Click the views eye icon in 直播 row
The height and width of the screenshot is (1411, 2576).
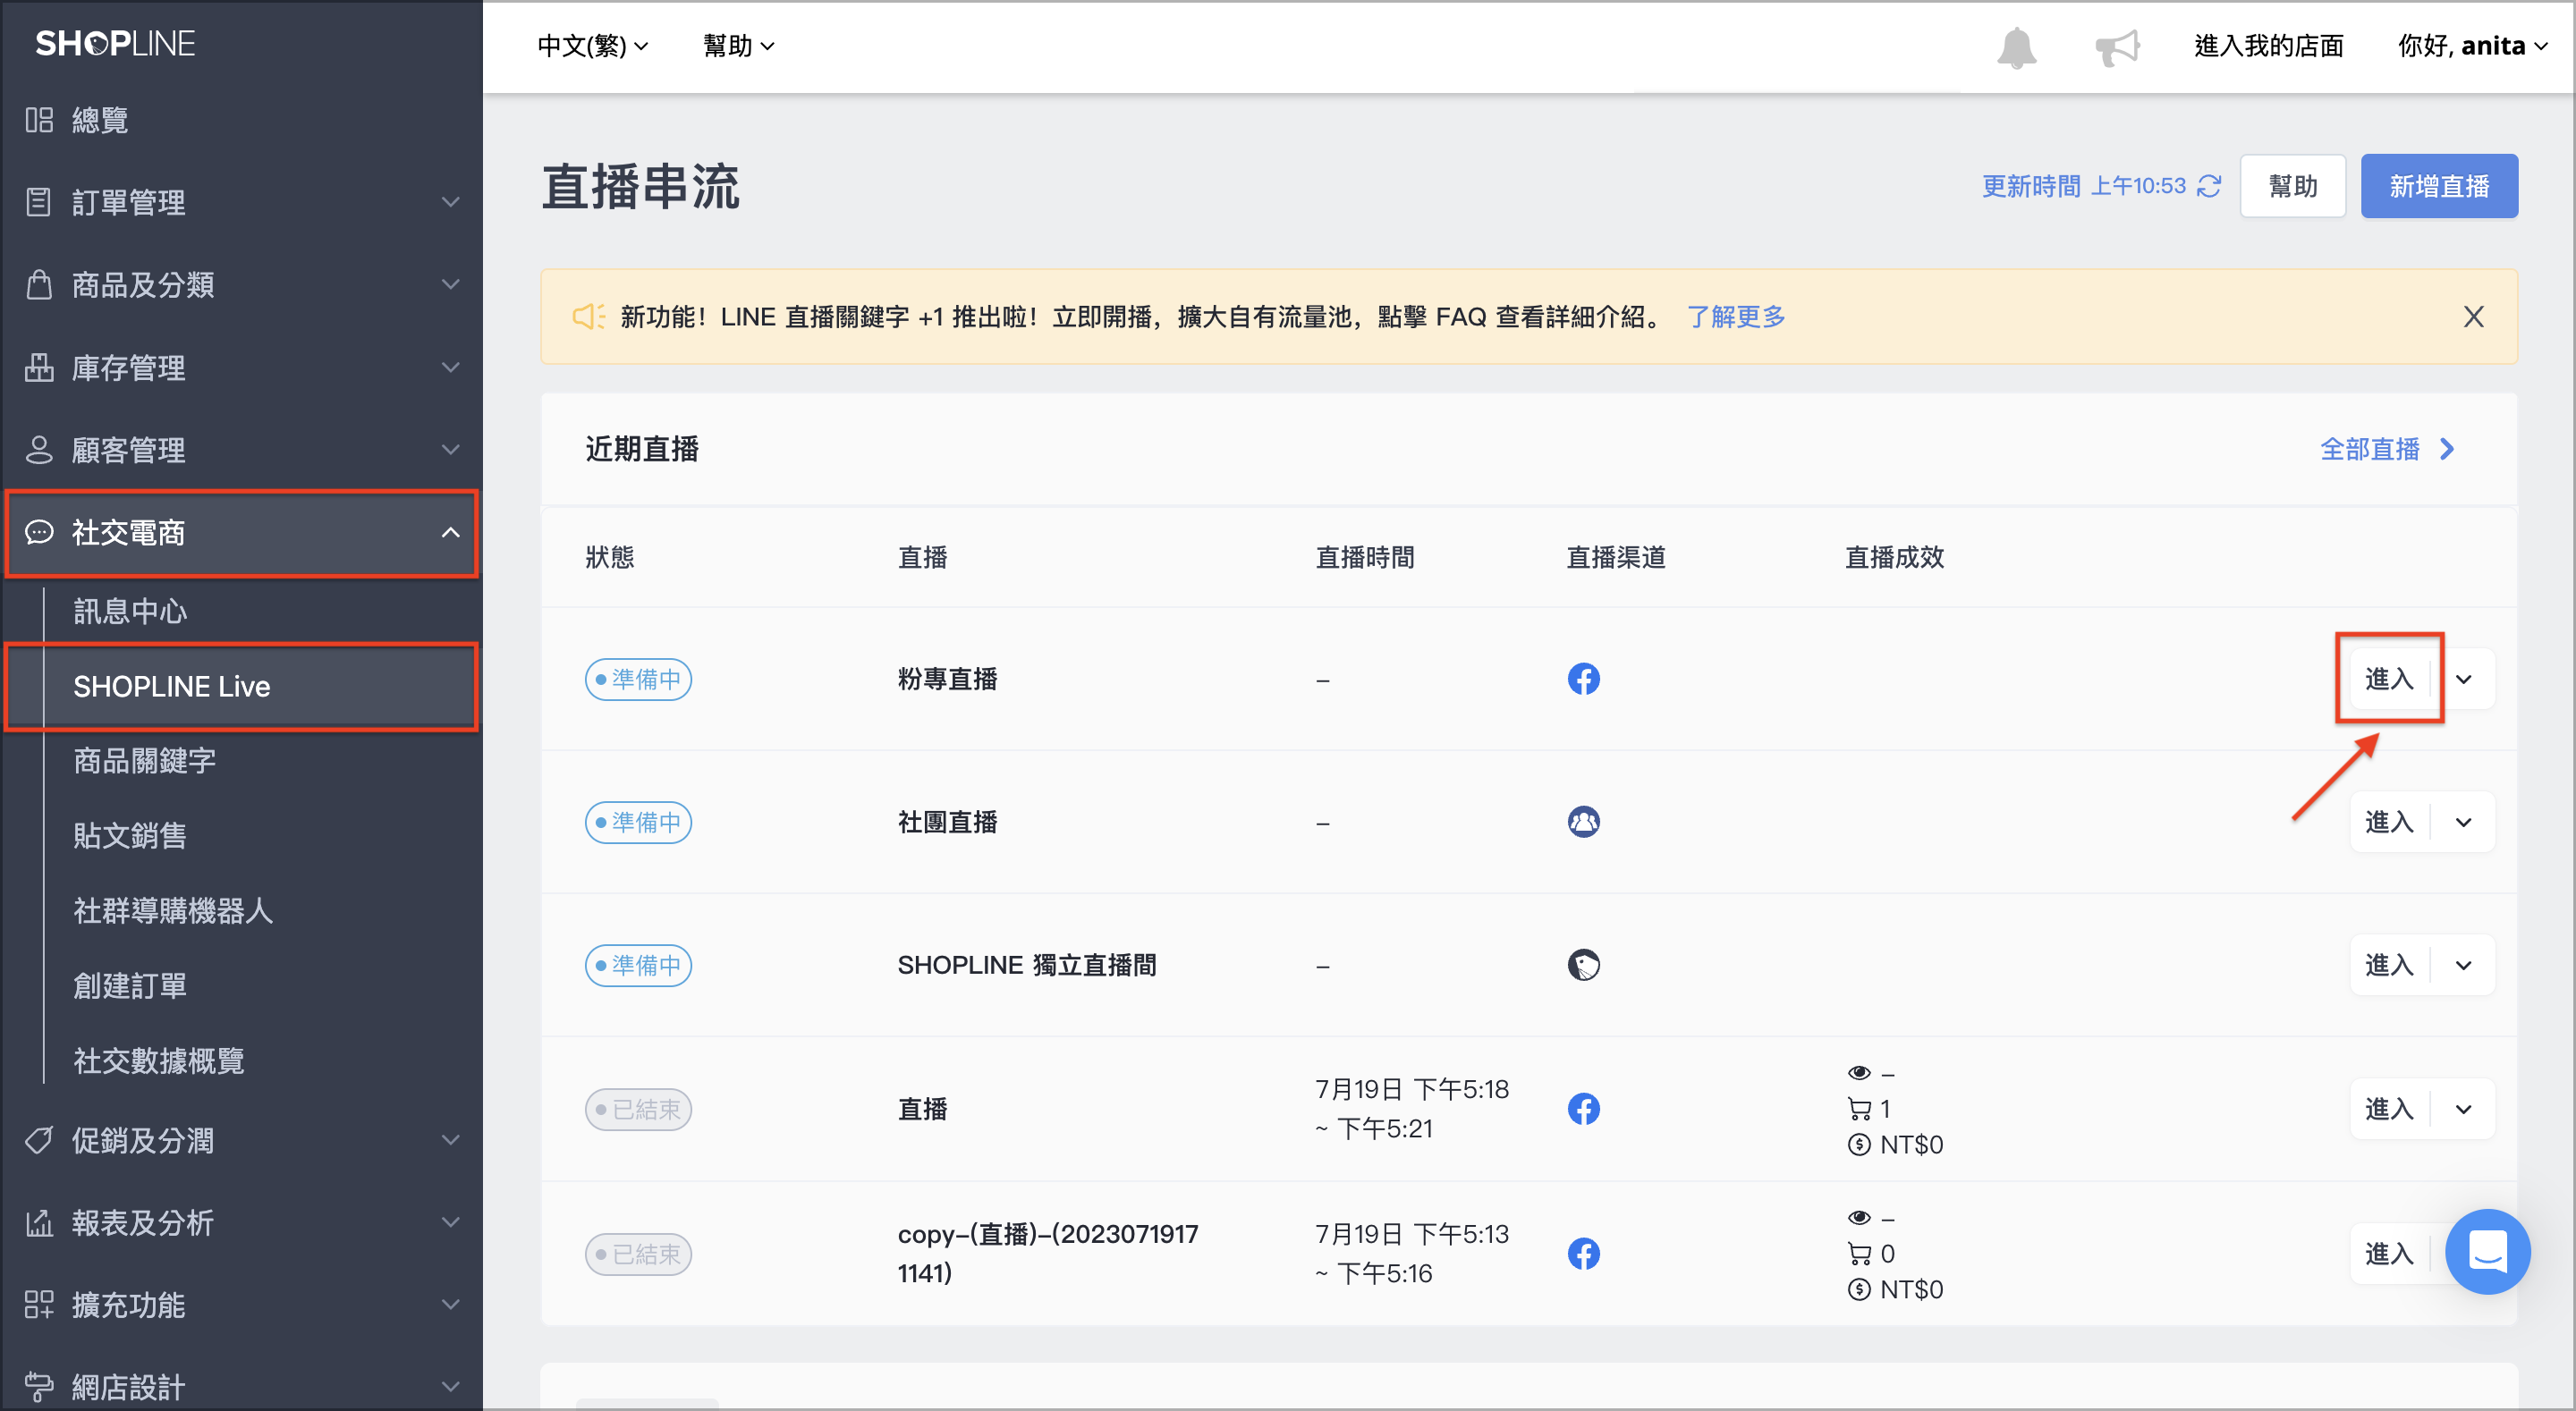click(x=1859, y=1073)
